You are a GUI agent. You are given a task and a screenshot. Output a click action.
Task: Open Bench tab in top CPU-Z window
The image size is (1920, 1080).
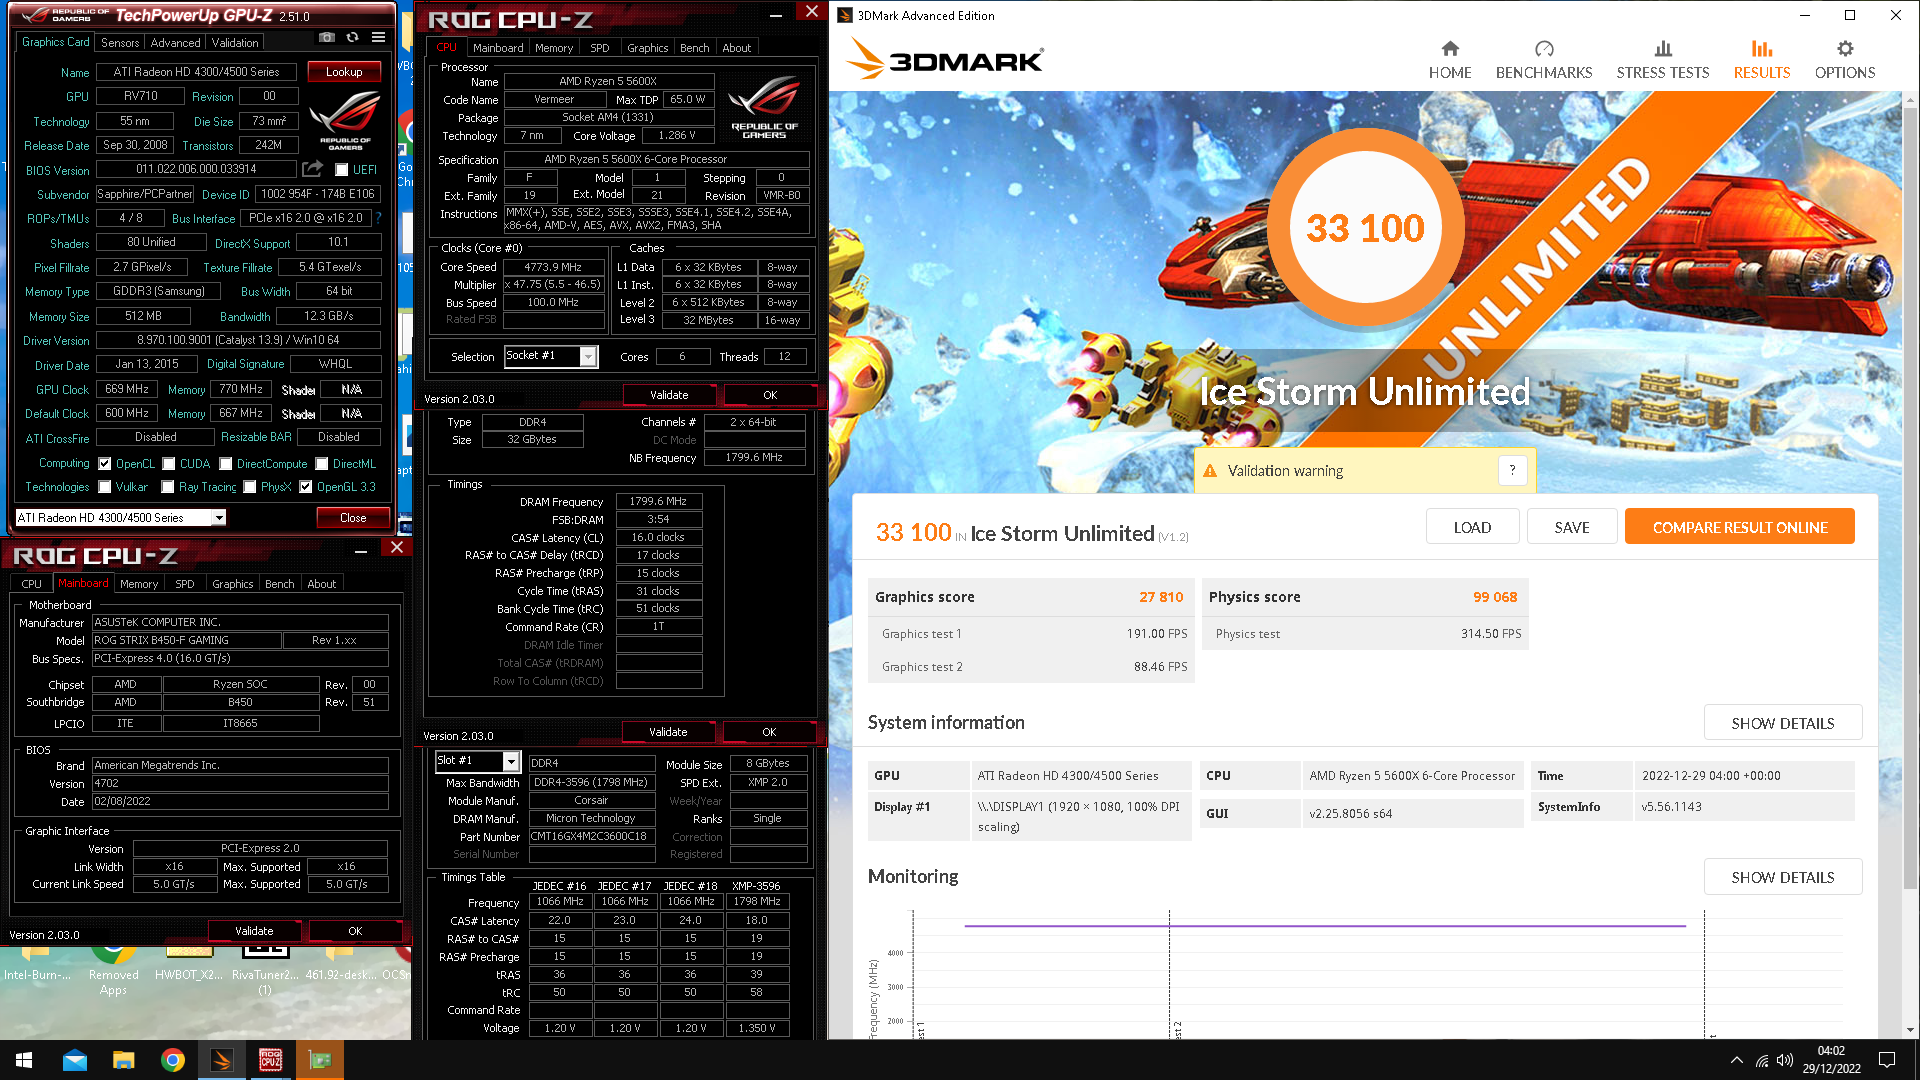[694, 48]
